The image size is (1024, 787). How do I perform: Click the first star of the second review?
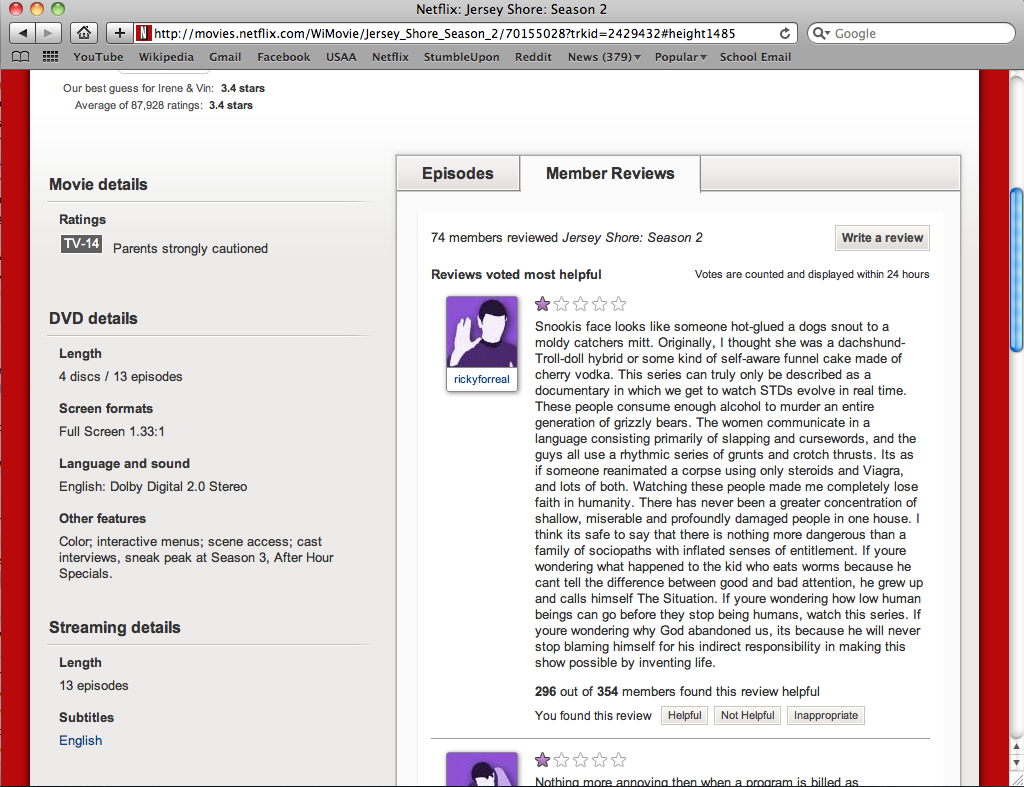(x=542, y=760)
